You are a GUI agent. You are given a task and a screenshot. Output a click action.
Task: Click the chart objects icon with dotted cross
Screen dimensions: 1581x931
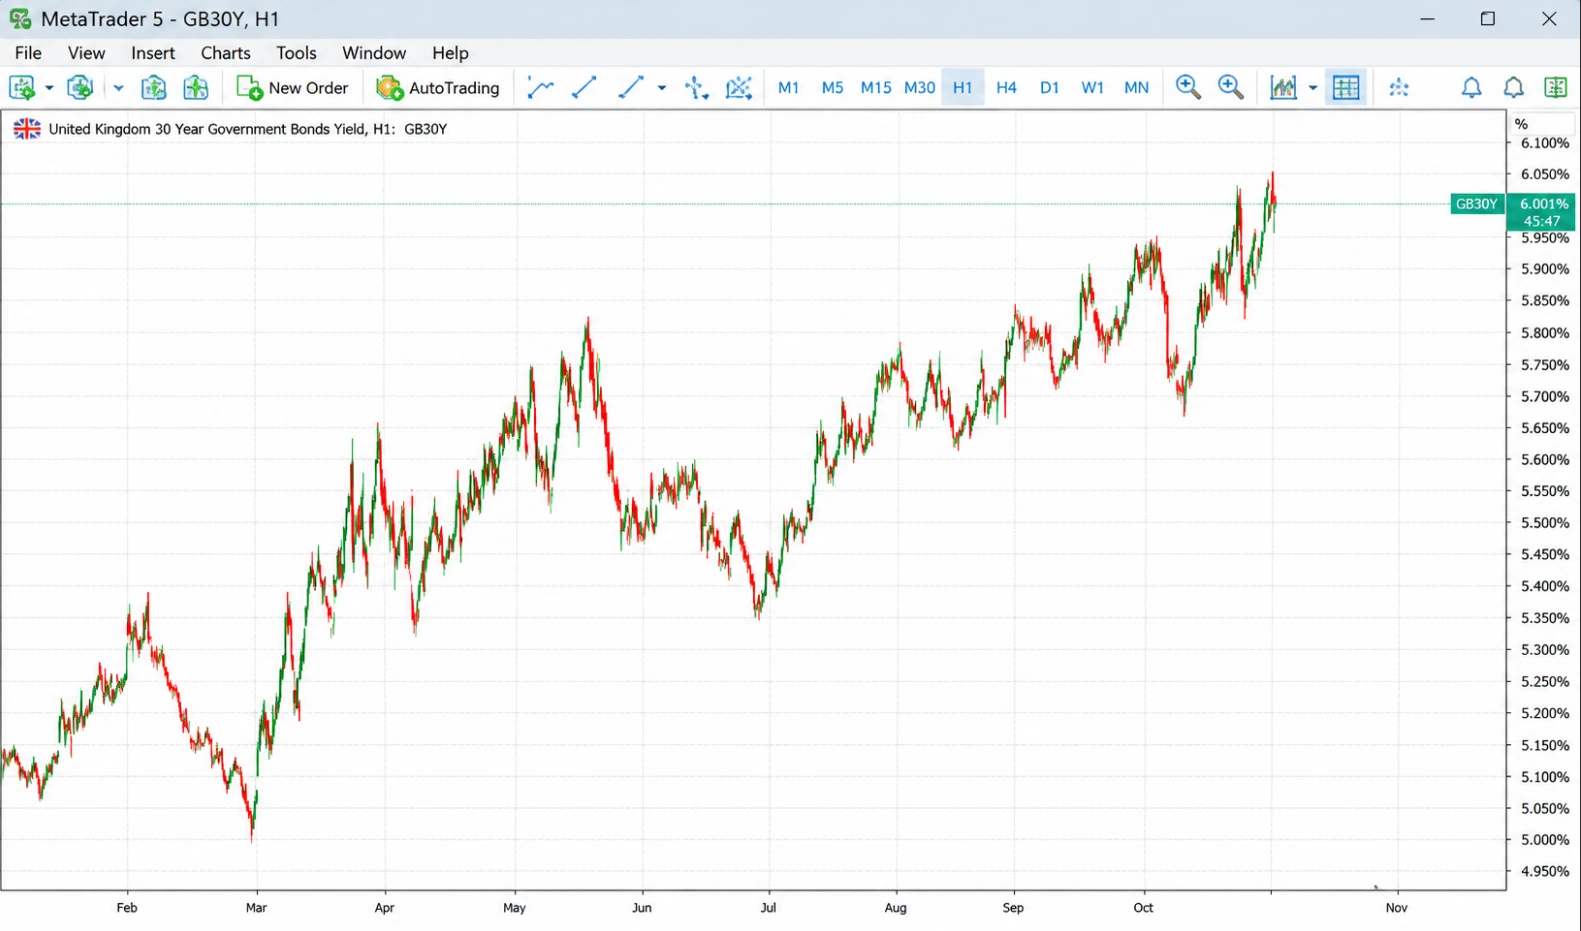coord(738,88)
